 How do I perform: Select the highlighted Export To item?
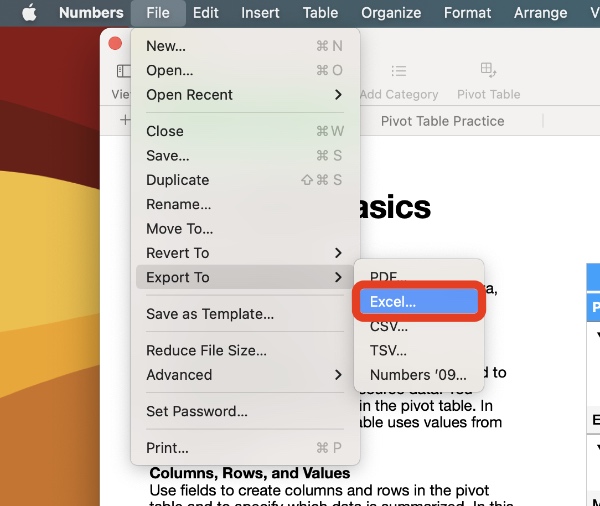(x=245, y=277)
